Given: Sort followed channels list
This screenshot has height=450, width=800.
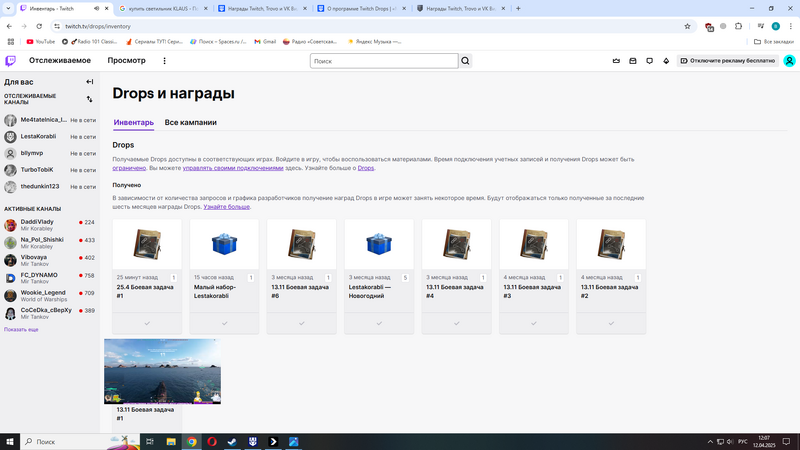Looking at the screenshot, I should coord(90,99).
